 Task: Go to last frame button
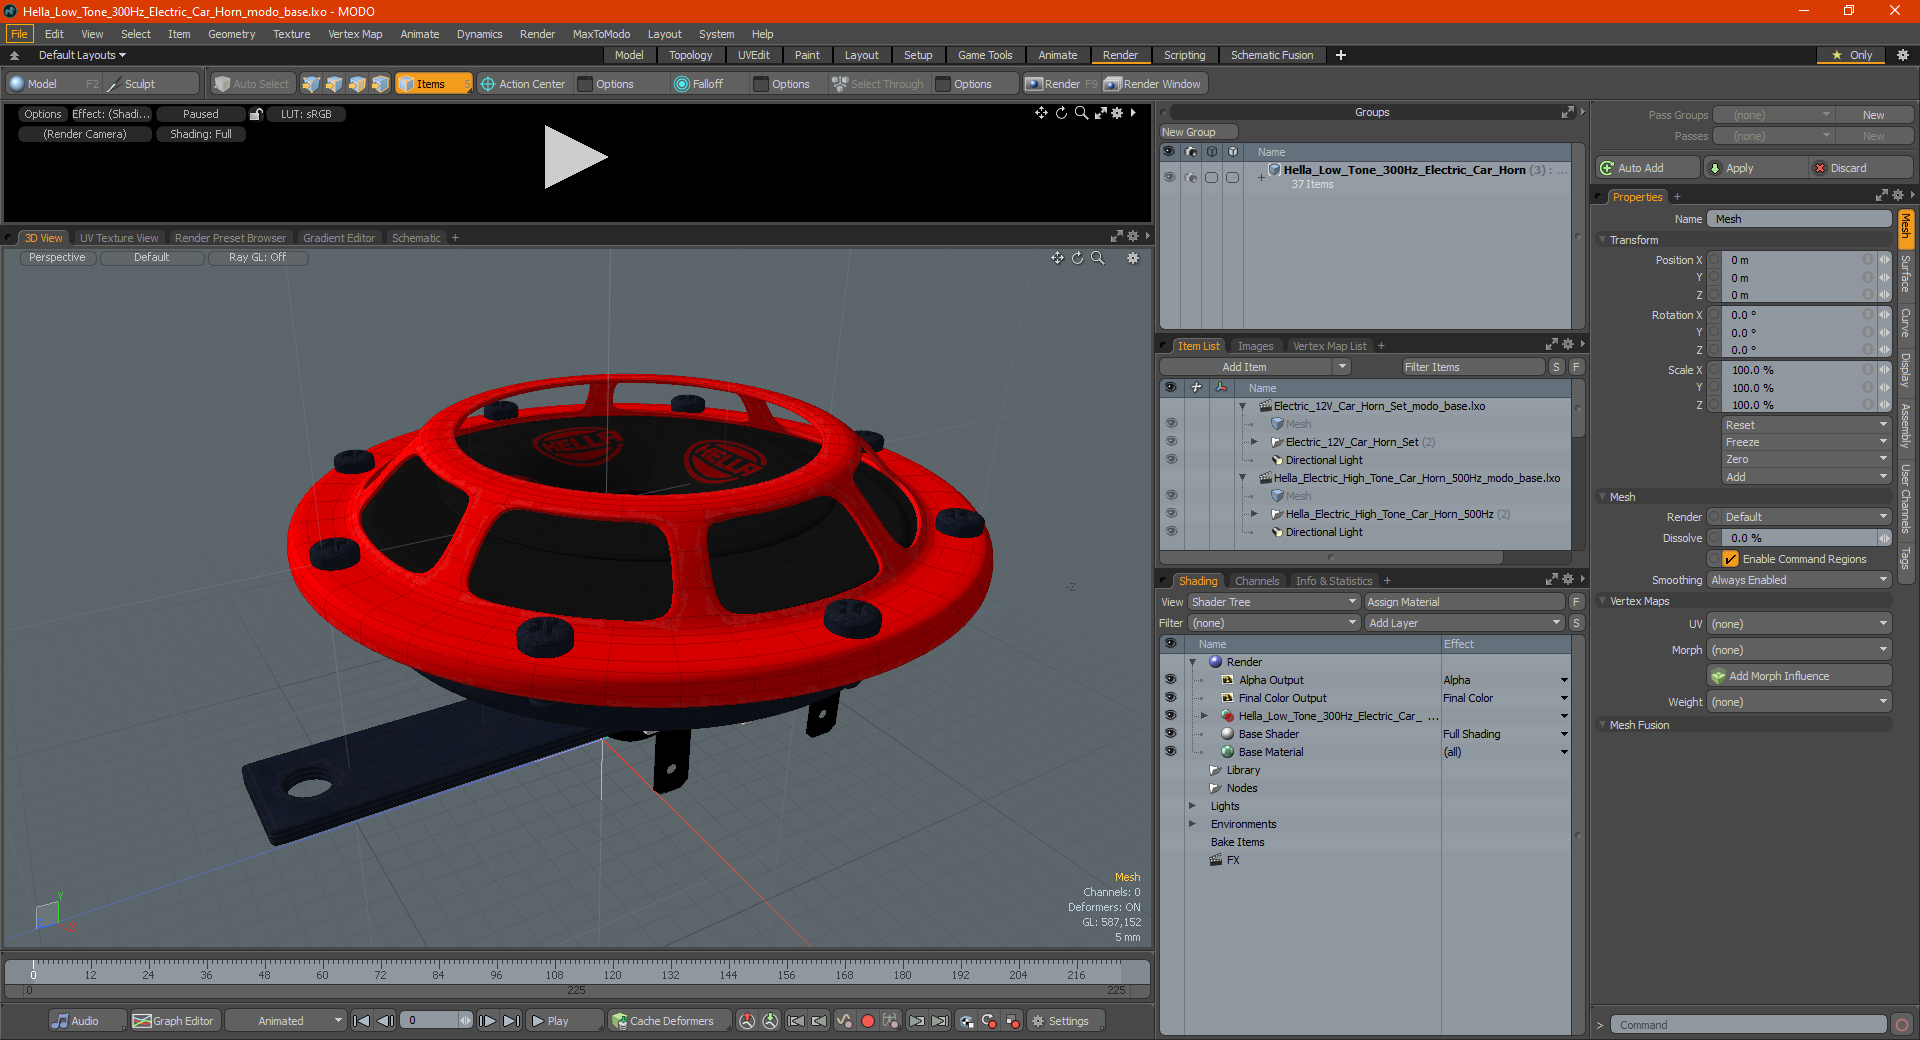(x=511, y=1021)
